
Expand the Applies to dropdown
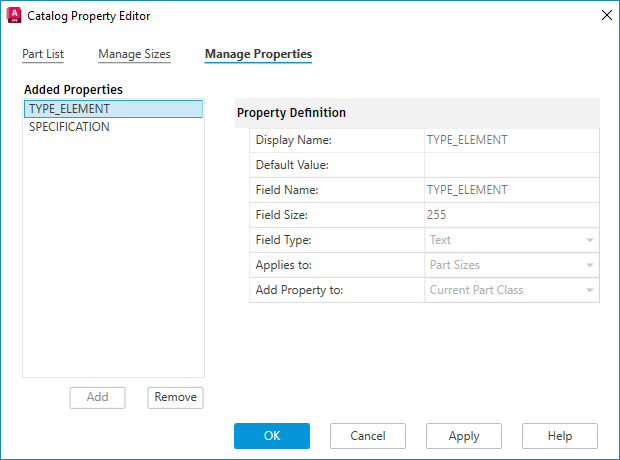[x=511, y=265]
